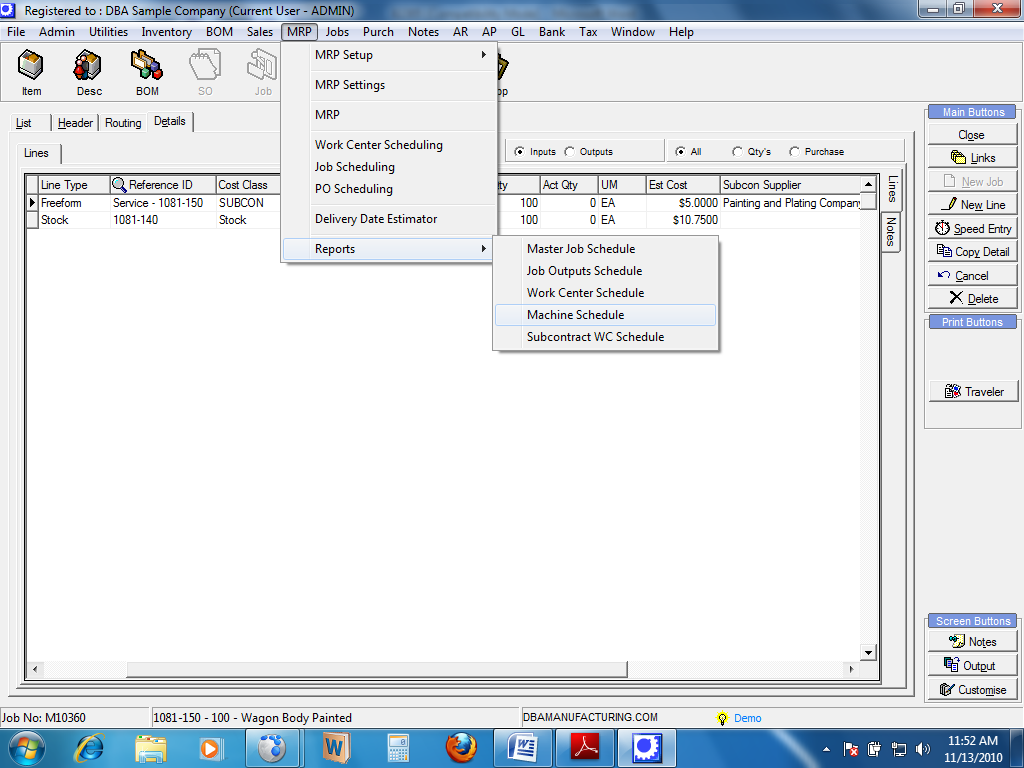
Task: Select the Qty's radio button
Action: click(738, 152)
